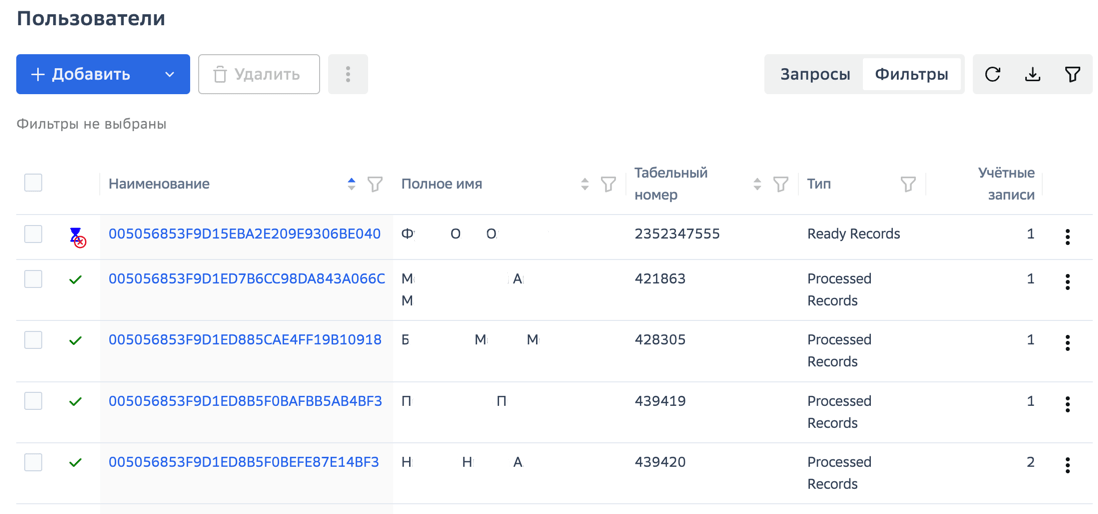
Task: Check the row with number 421863
Action: pyautogui.click(x=33, y=279)
